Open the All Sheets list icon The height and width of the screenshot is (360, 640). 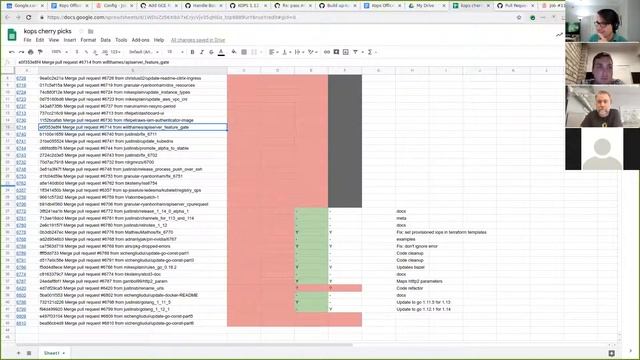[29, 353]
